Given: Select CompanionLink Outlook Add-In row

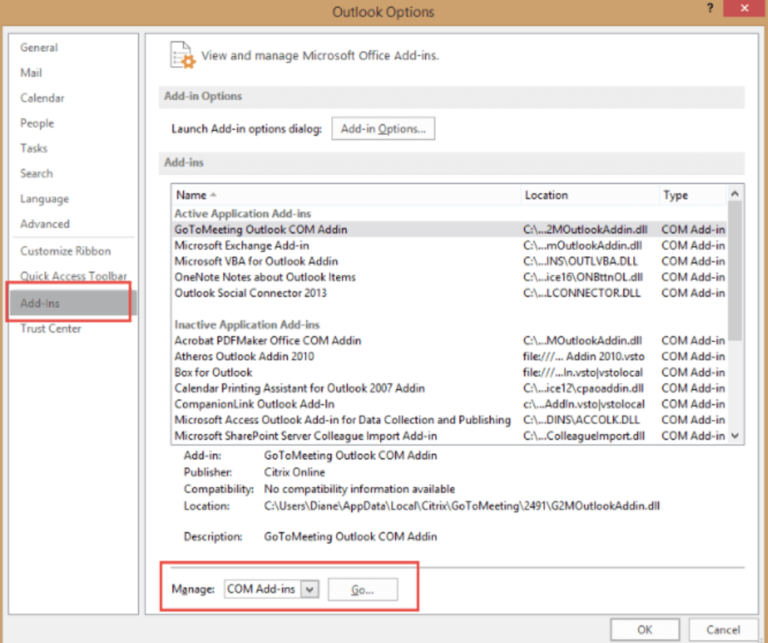Looking at the screenshot, I should (449, 404).
